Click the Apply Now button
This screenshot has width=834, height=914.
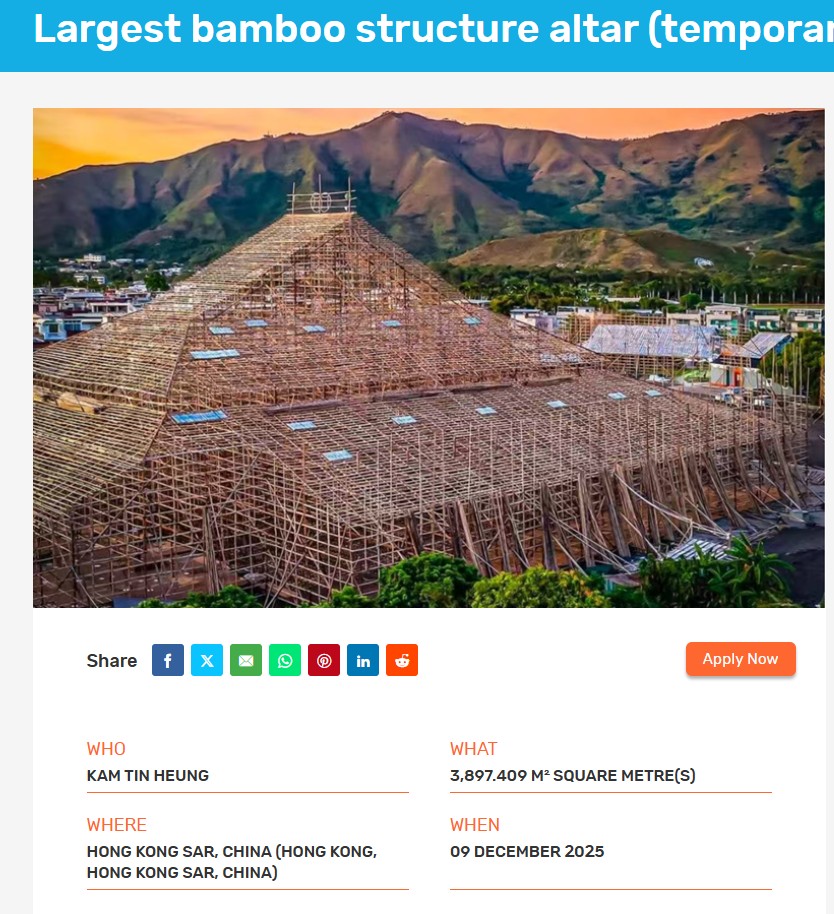[x=740, y=659]
